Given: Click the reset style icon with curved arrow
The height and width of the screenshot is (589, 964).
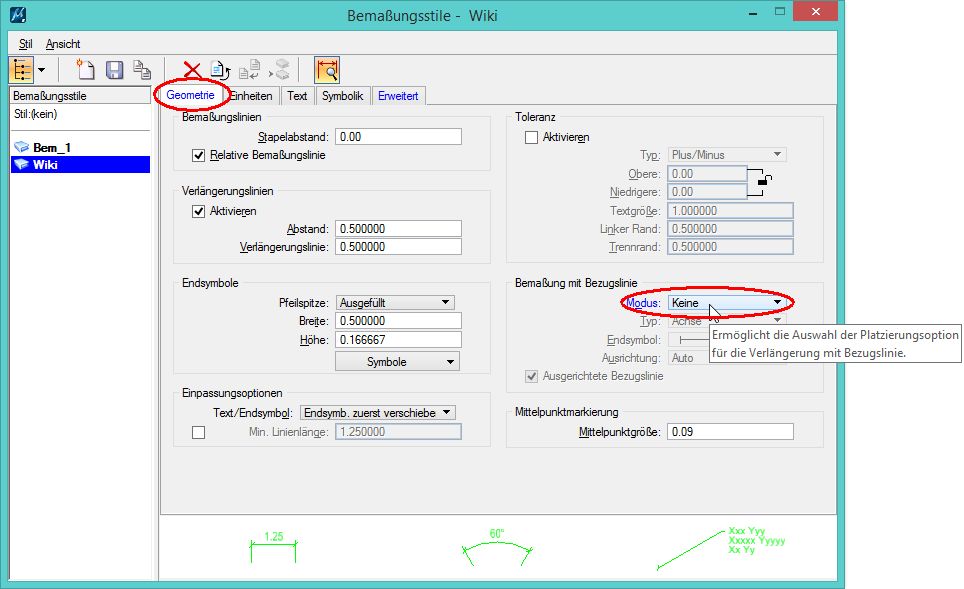Looking at the screenshot, I should 220,70.
